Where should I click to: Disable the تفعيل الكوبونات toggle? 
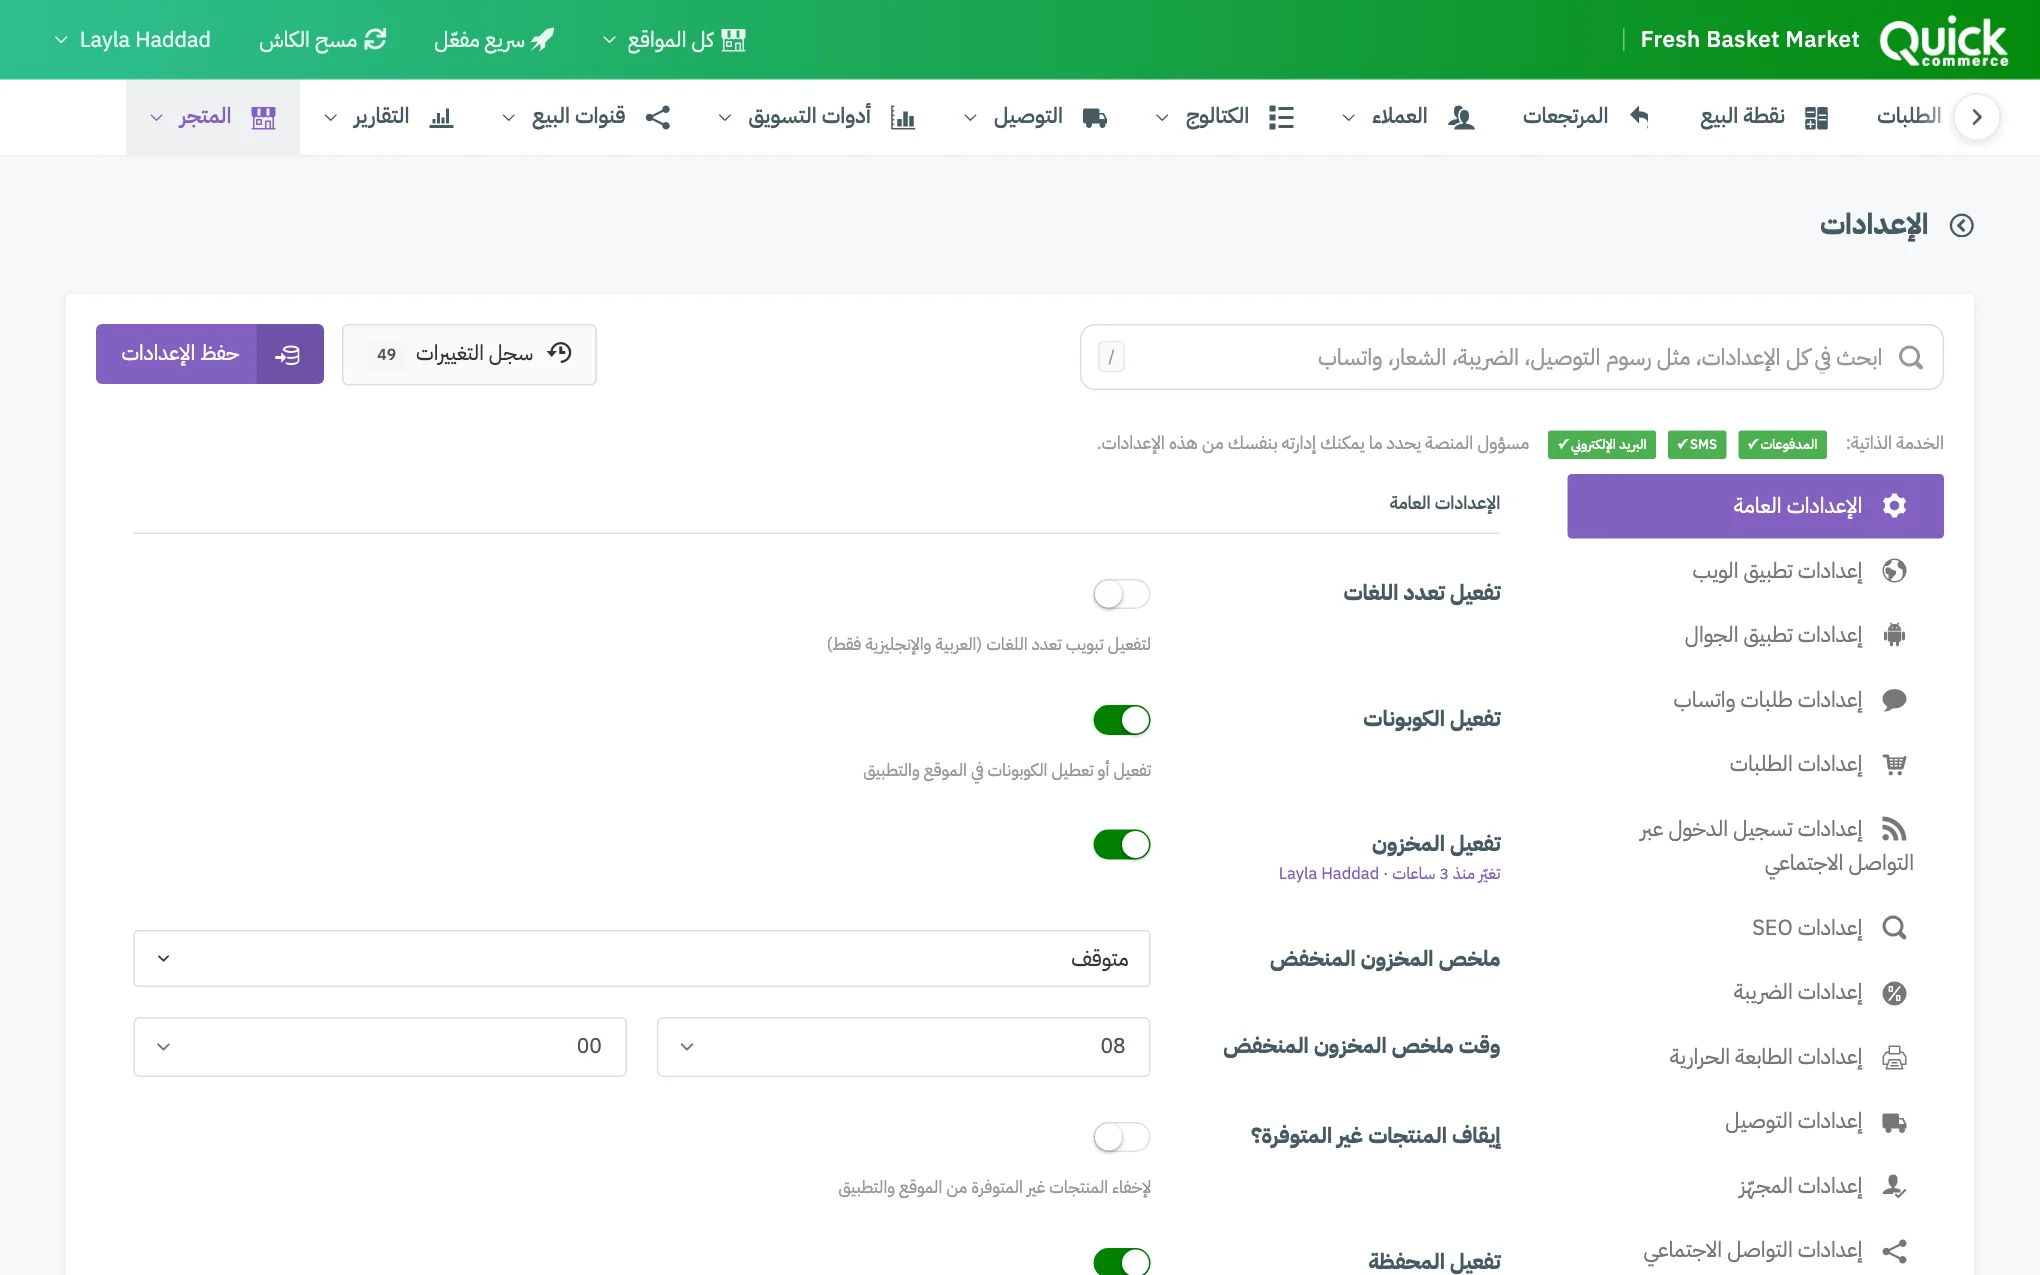pyautogui.click(x=1122, y=720)
